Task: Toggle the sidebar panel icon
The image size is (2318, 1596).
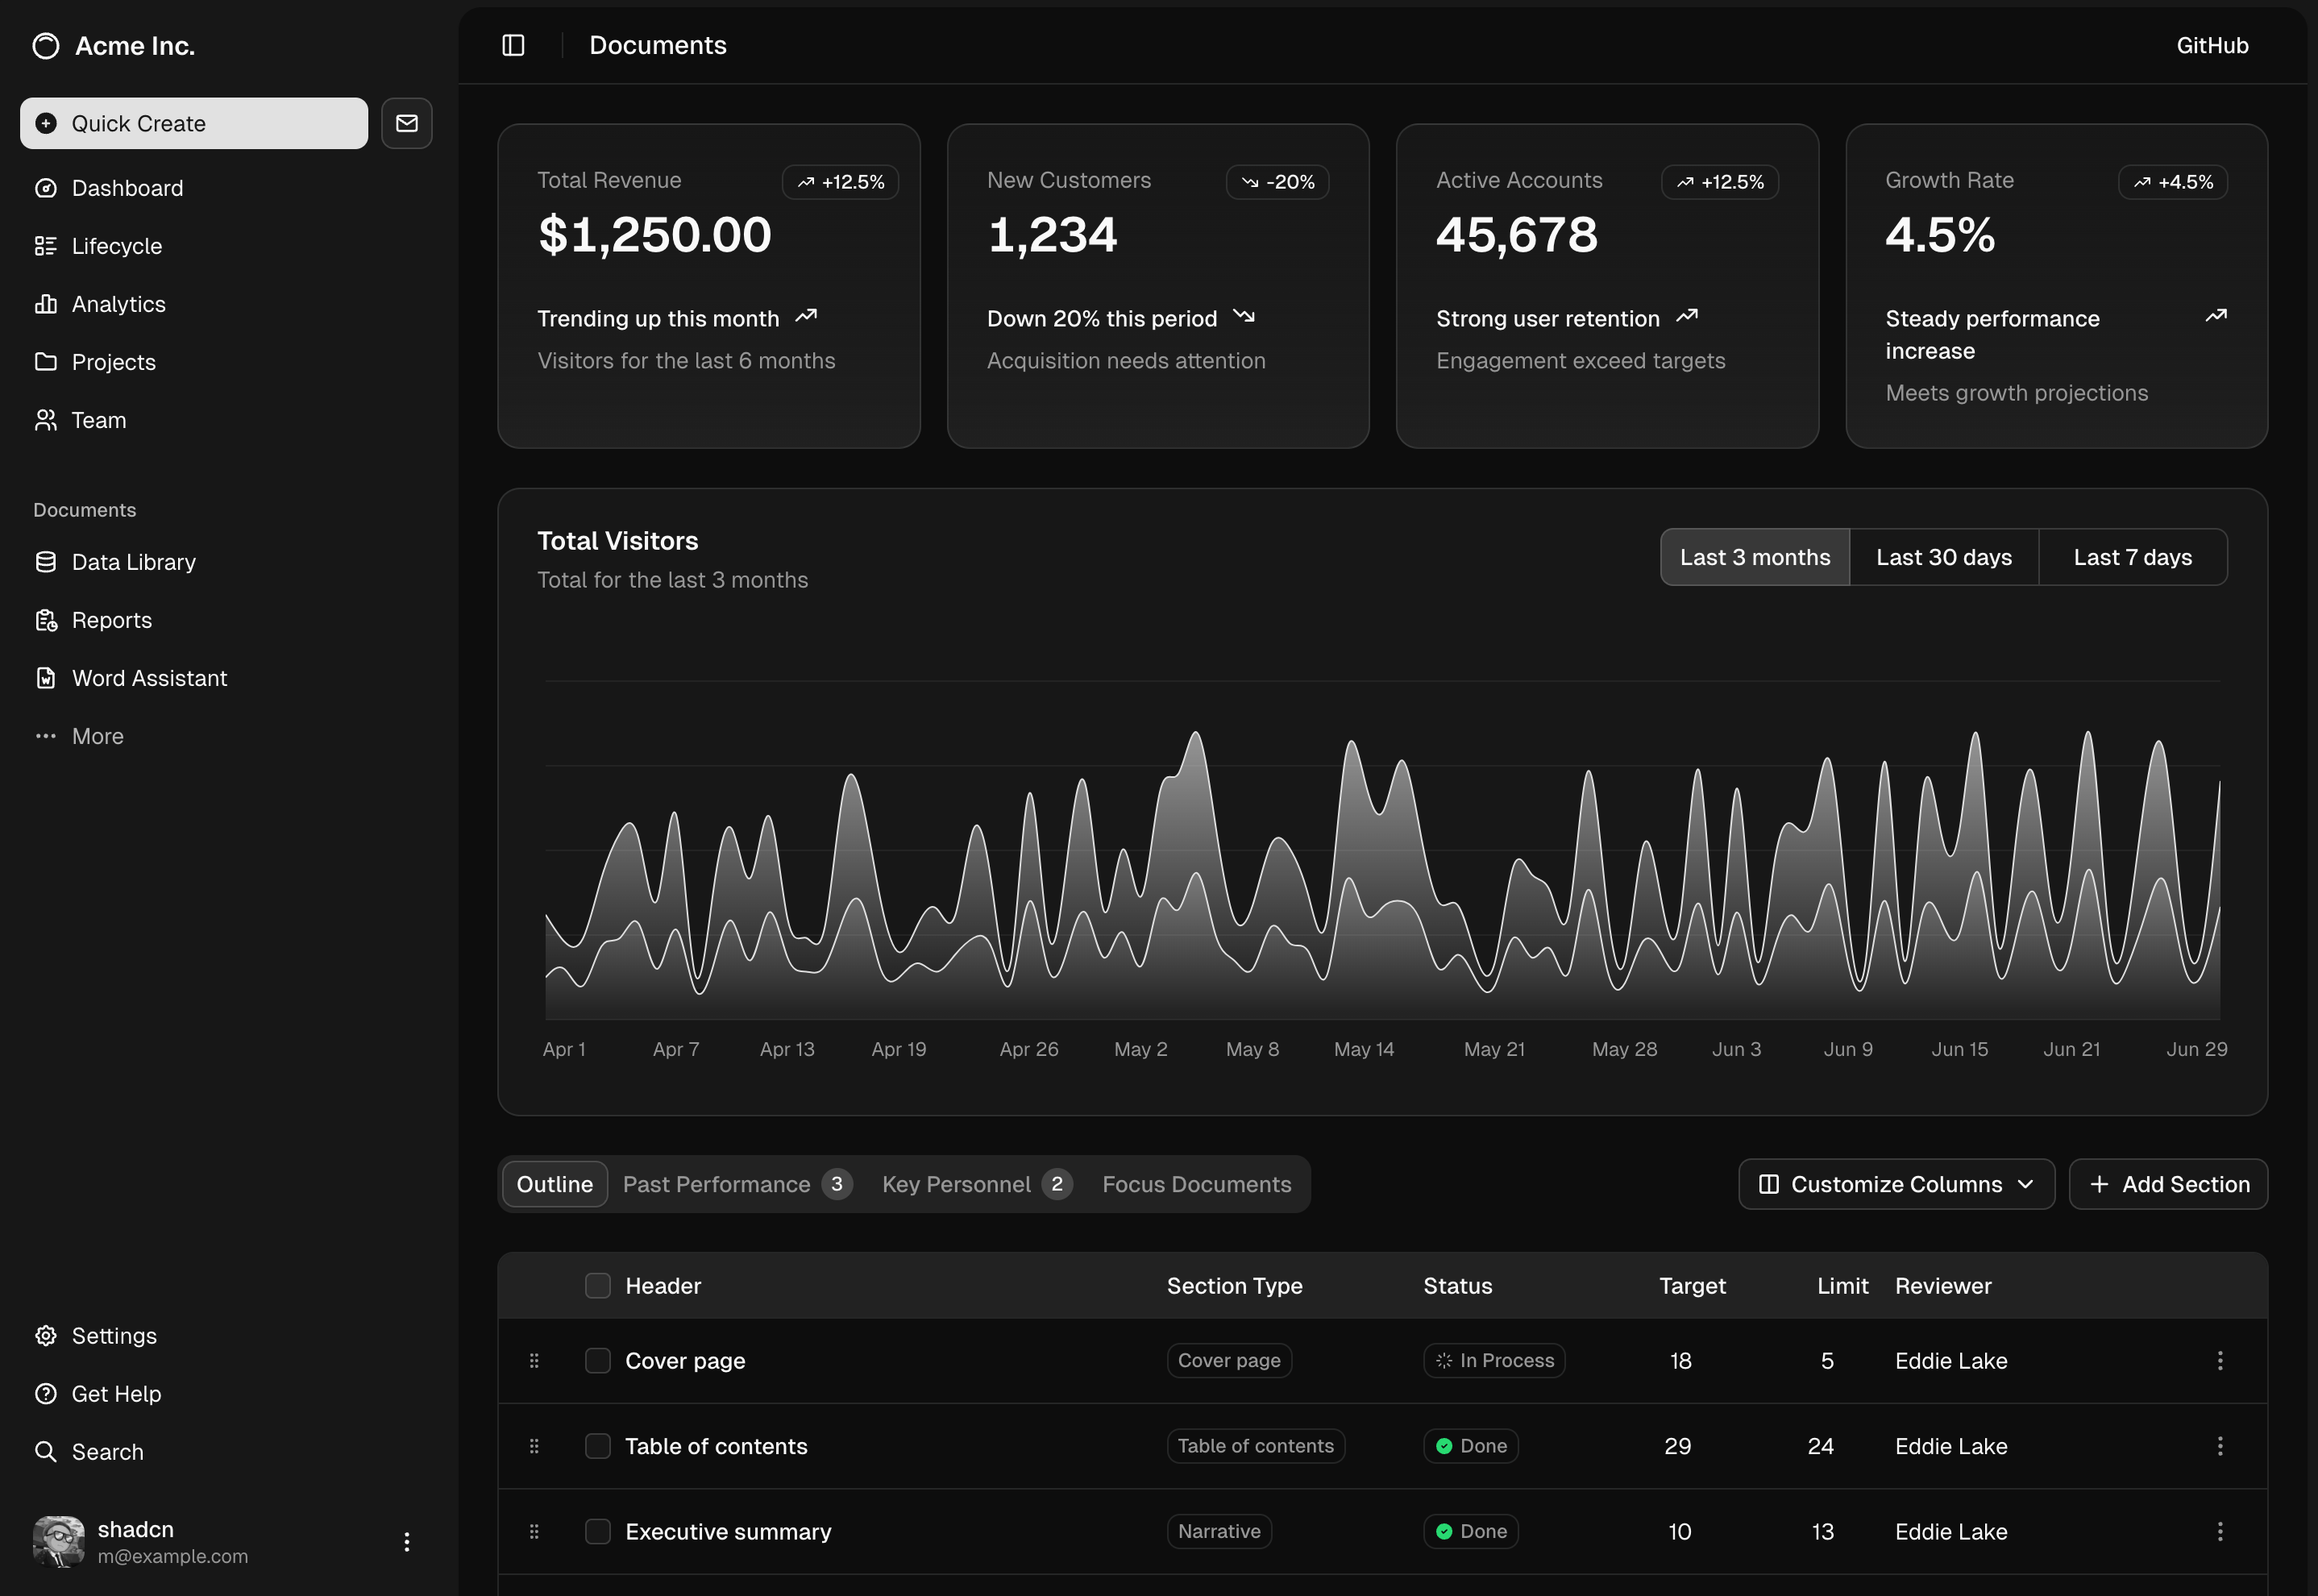Action: coord(513,45)
